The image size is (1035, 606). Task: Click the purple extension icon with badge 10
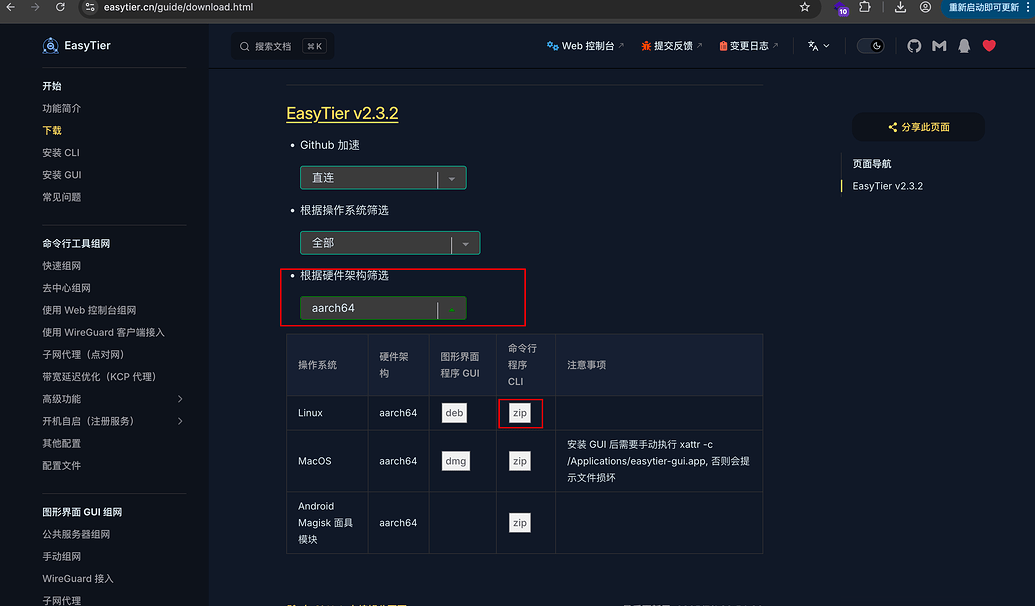tap(841, 9)
